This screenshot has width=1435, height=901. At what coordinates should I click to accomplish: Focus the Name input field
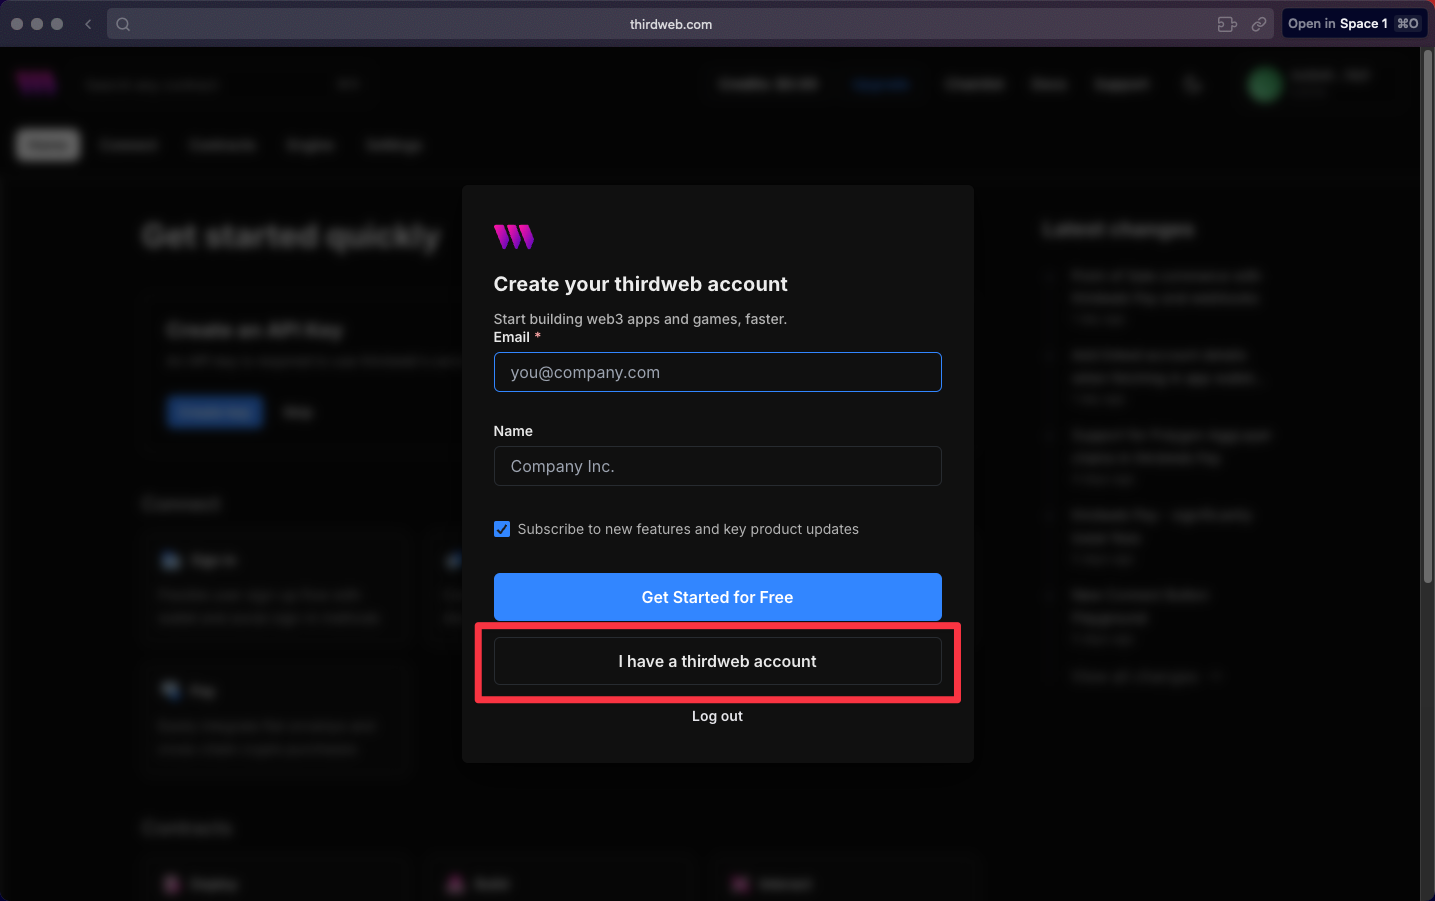pyautogui.click(x=718, y=466)
